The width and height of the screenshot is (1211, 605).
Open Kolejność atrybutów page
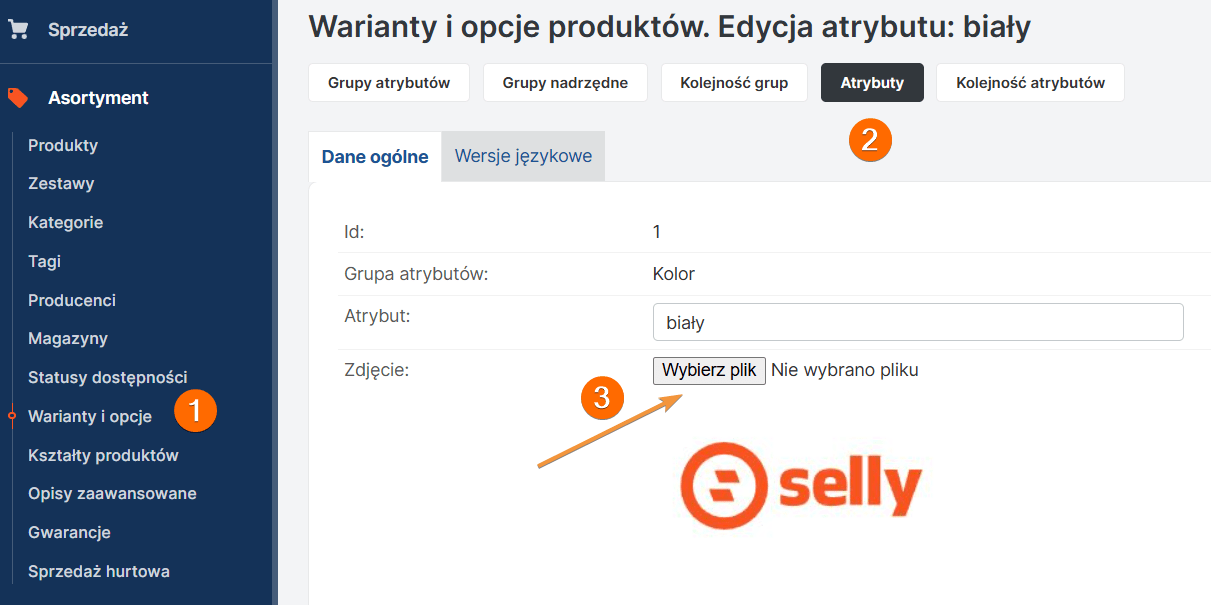1030,83
